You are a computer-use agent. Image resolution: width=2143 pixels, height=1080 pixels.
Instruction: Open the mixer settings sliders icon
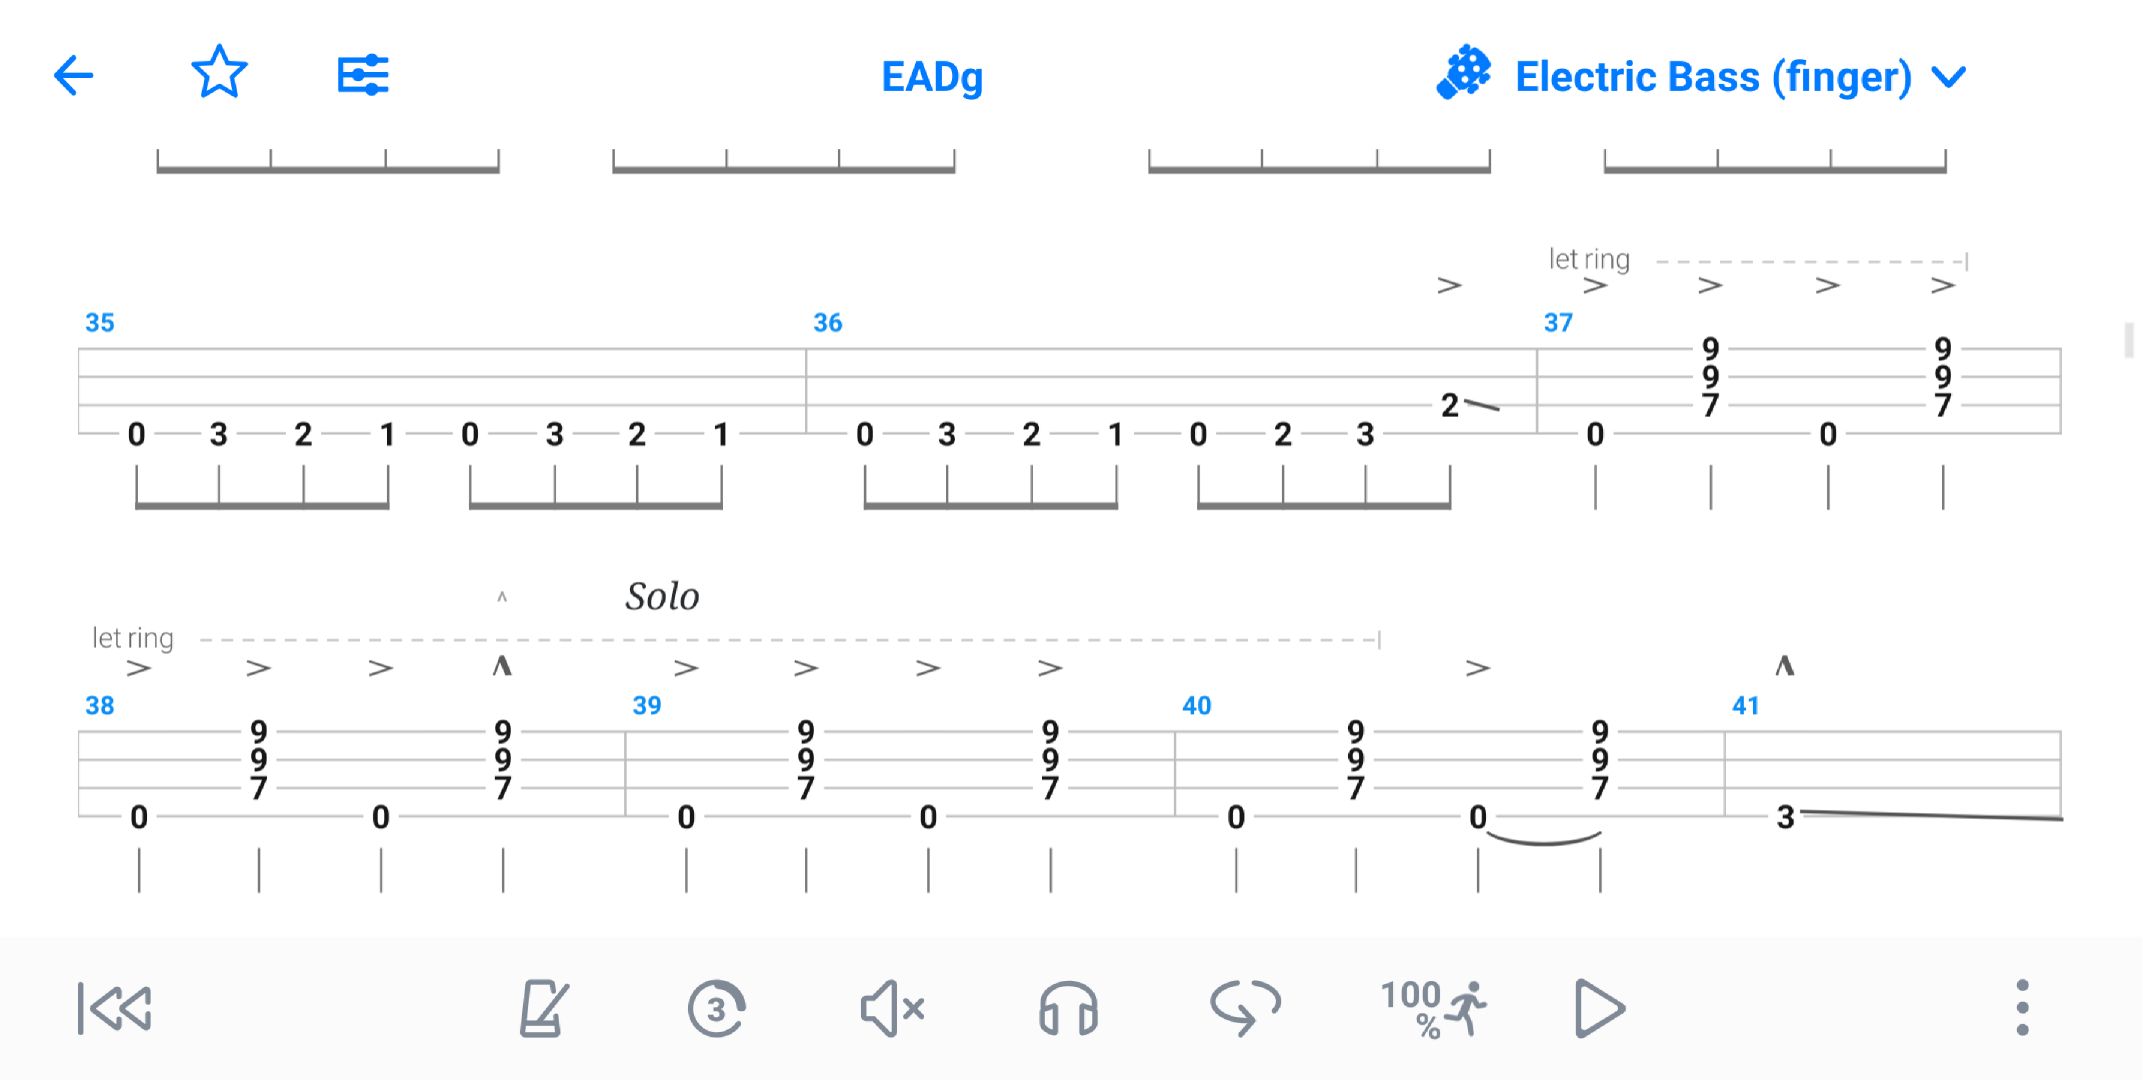(363, 76)
